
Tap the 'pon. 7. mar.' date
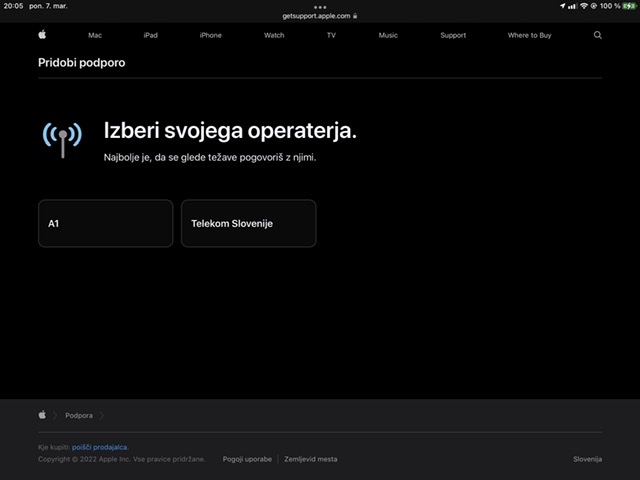click(x=48, y=6)
